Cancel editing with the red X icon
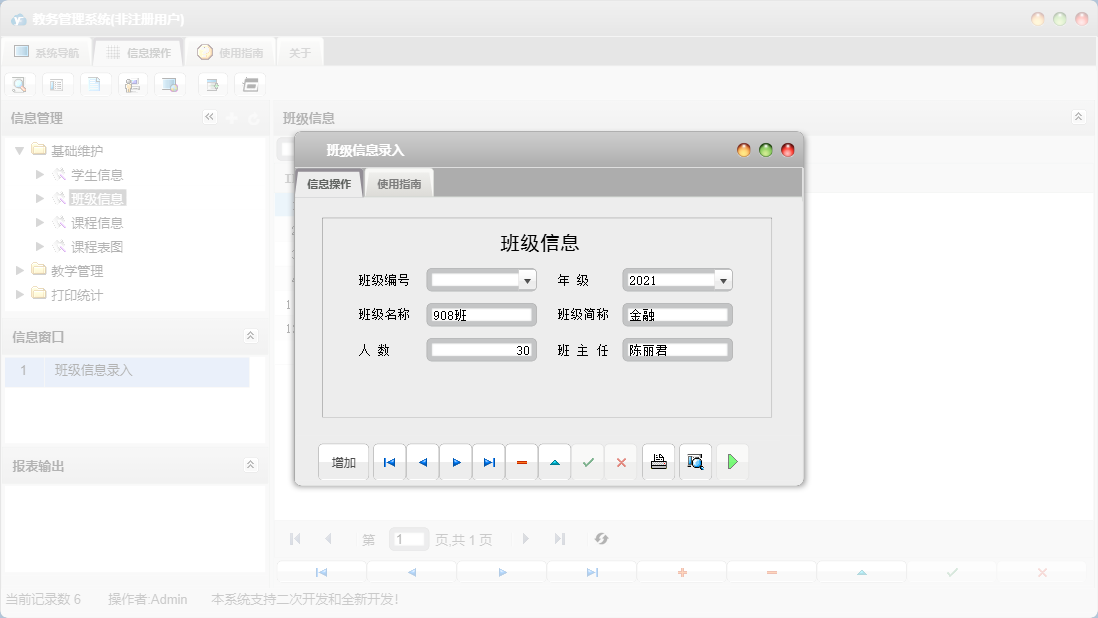The image size is (1098, 618). 620,461
